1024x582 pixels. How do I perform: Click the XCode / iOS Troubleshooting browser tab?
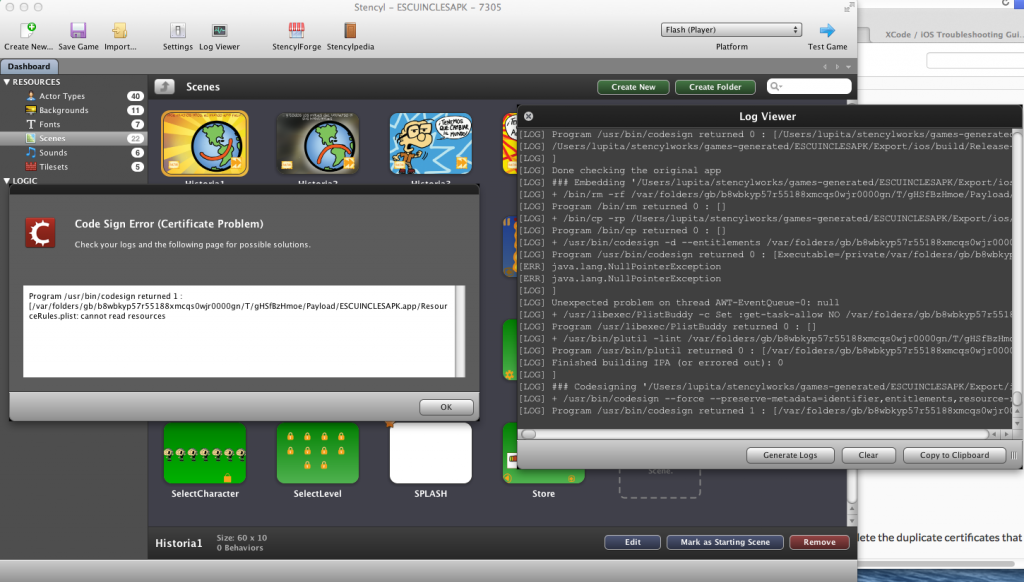point(947,35)
